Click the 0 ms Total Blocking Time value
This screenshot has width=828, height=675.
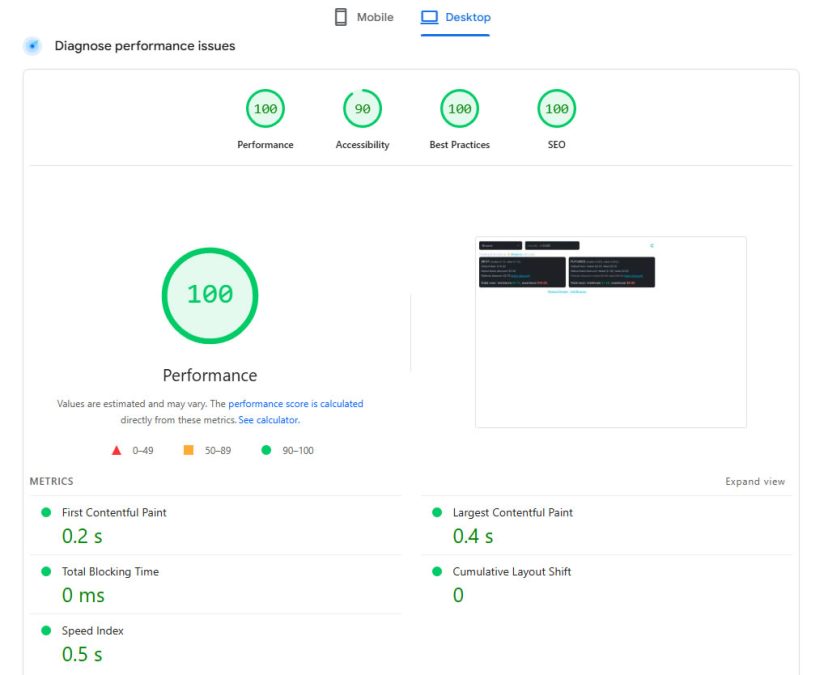point(83,595)
